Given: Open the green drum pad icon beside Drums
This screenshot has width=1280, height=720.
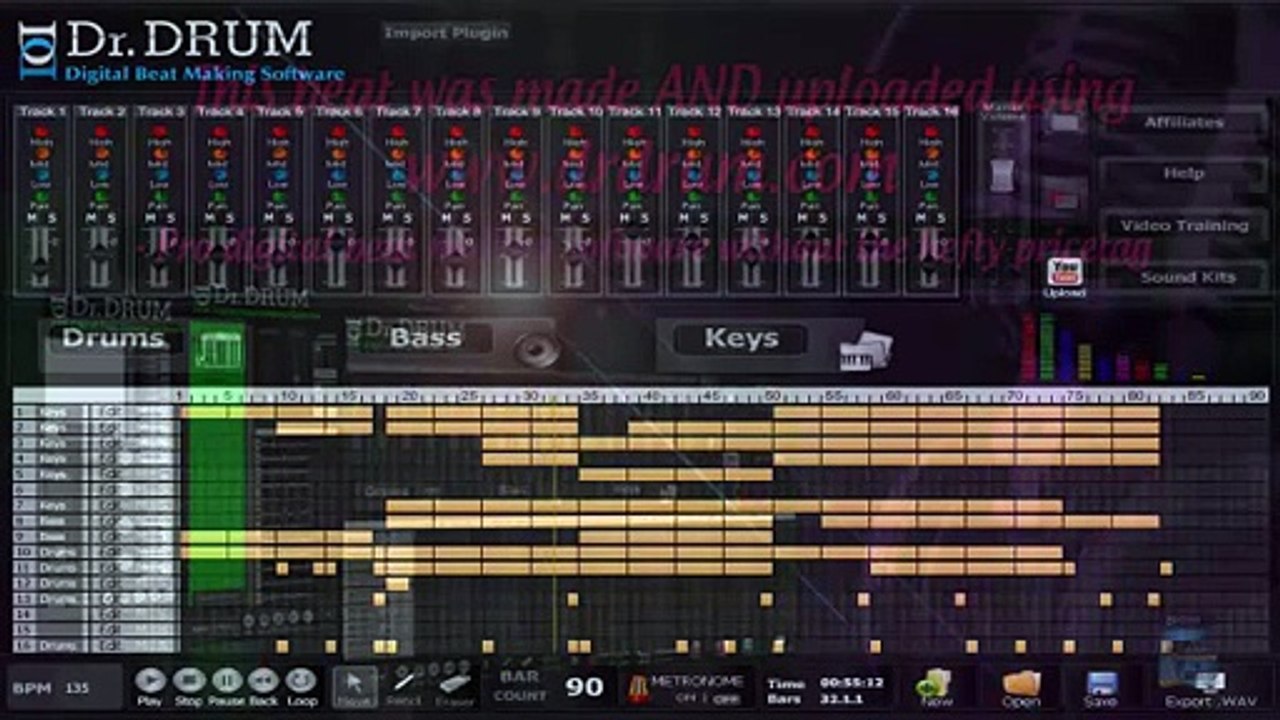Looking at the screenshot, I should [x=218, y=348].
